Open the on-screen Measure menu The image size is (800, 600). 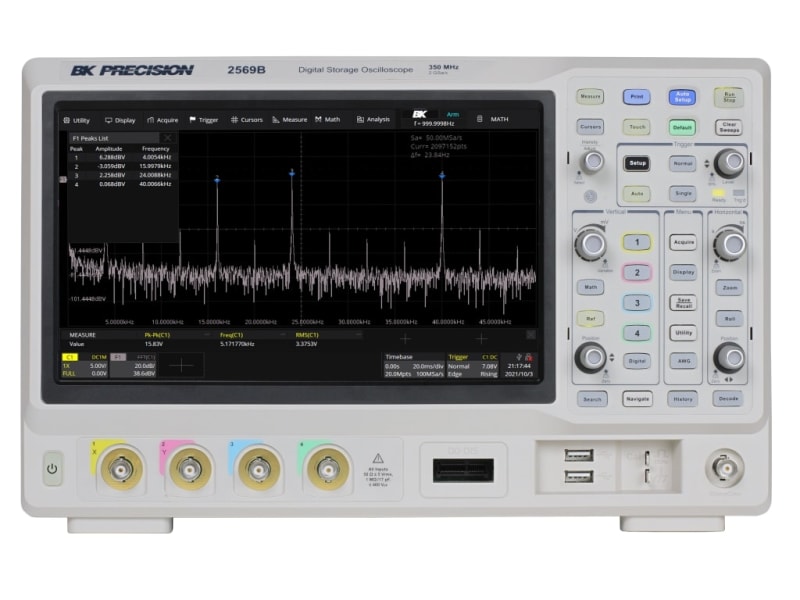pos(290,120)
